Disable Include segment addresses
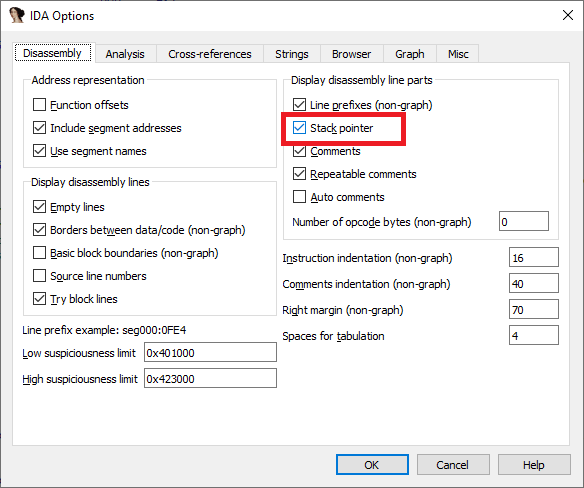Image resolution: width=584 pixels, height=488 pixels. [39, 128]
